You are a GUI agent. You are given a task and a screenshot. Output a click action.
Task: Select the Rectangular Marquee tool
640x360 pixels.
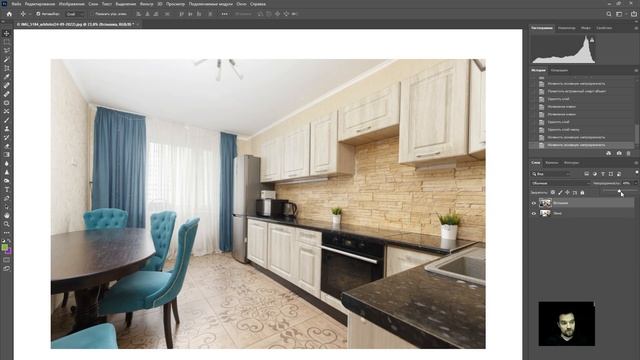7,42
